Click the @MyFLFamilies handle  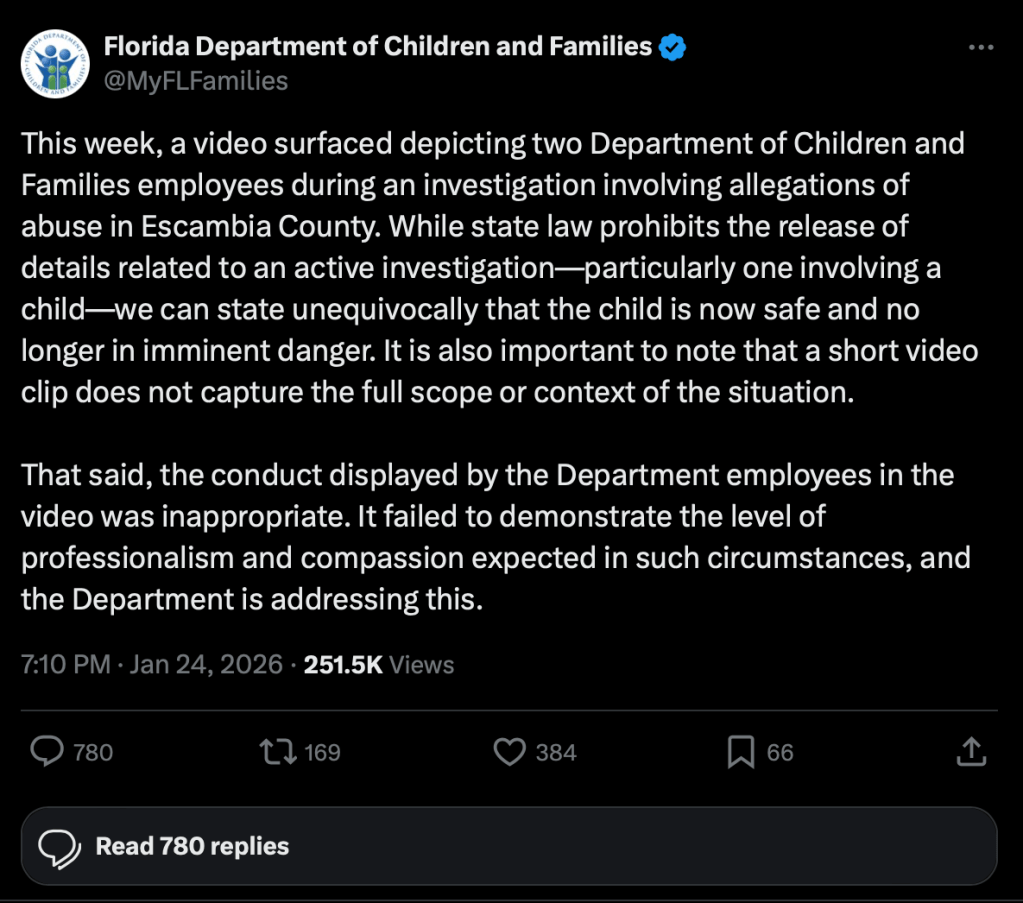click(x=196, y=81)
